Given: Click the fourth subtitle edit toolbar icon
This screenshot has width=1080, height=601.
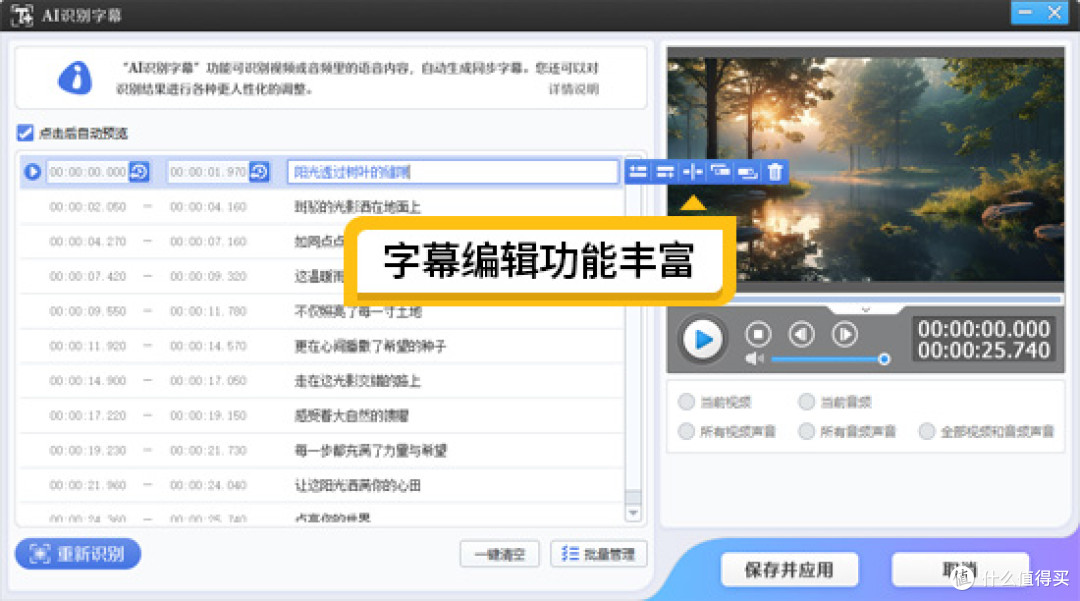Looking at the screenshot, I should coord(720,171).
